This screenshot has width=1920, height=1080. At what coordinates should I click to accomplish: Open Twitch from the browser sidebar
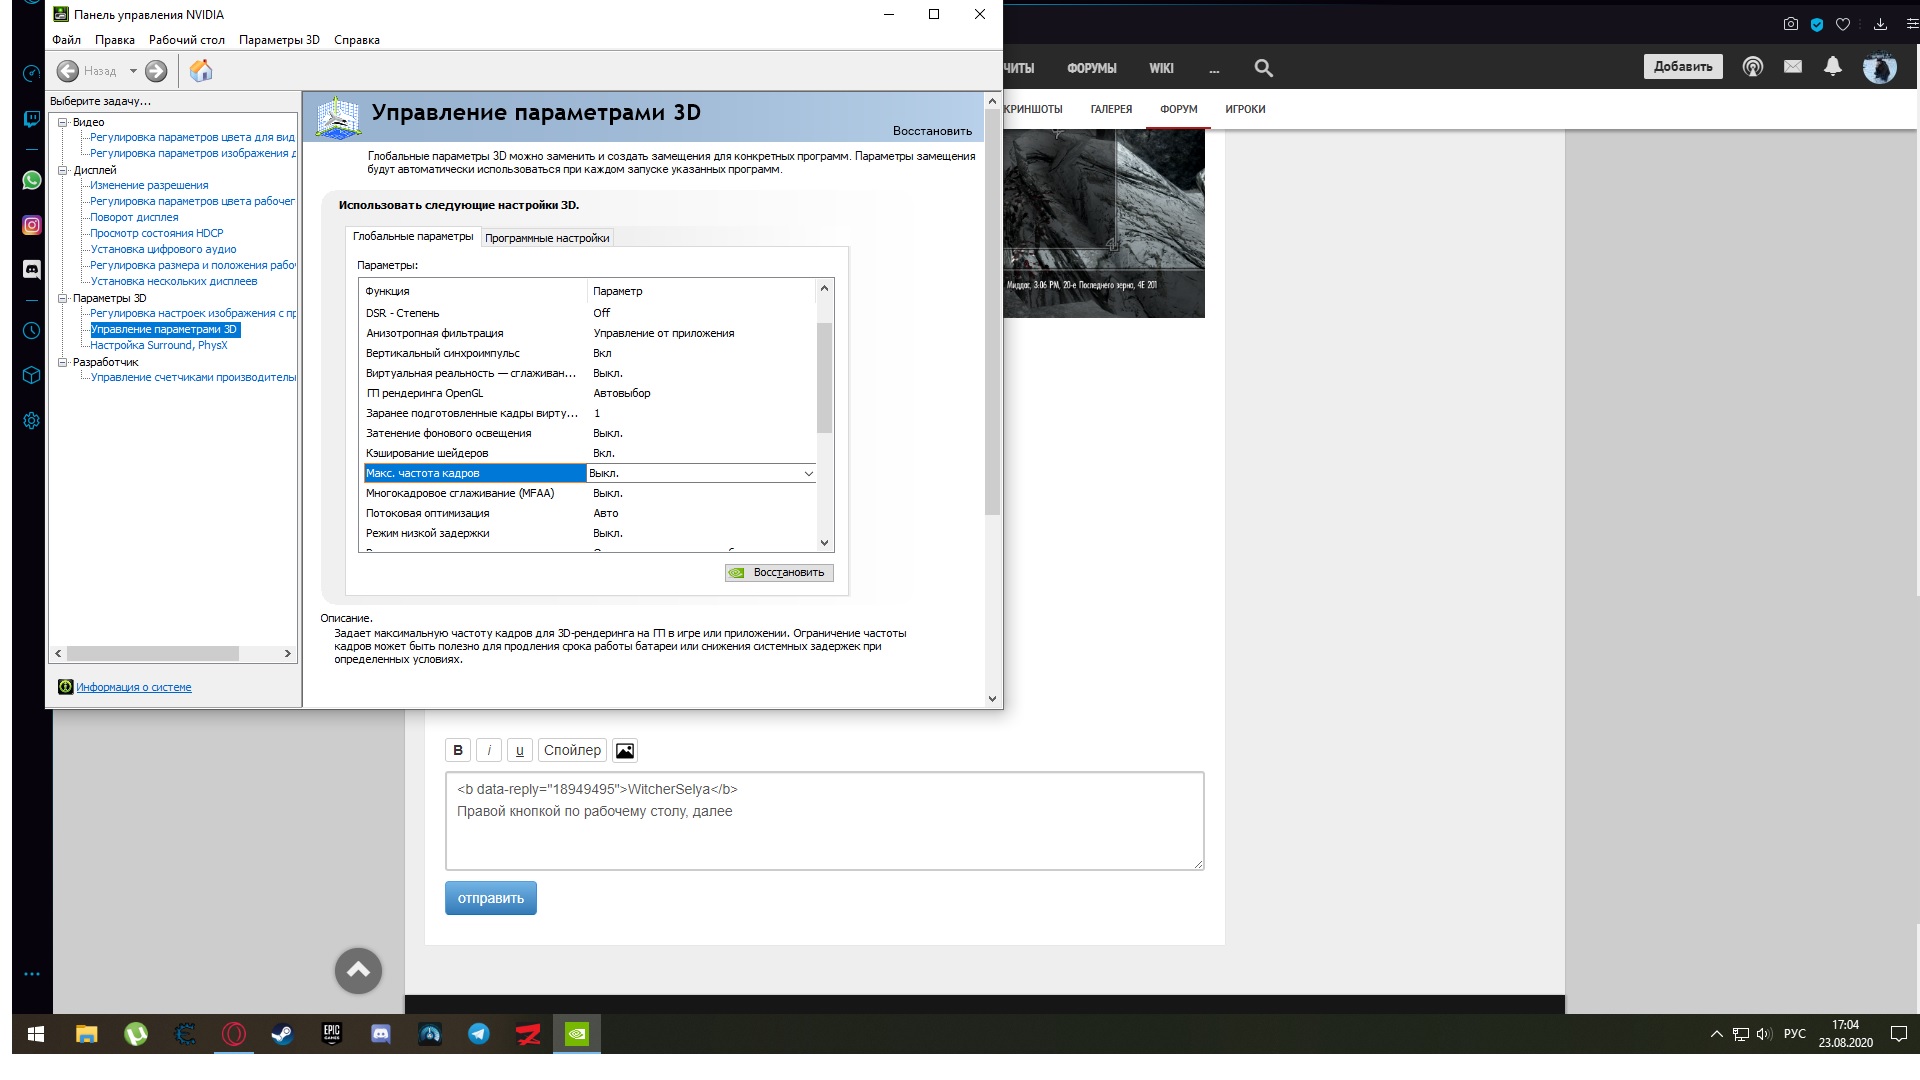pos(31,119)
